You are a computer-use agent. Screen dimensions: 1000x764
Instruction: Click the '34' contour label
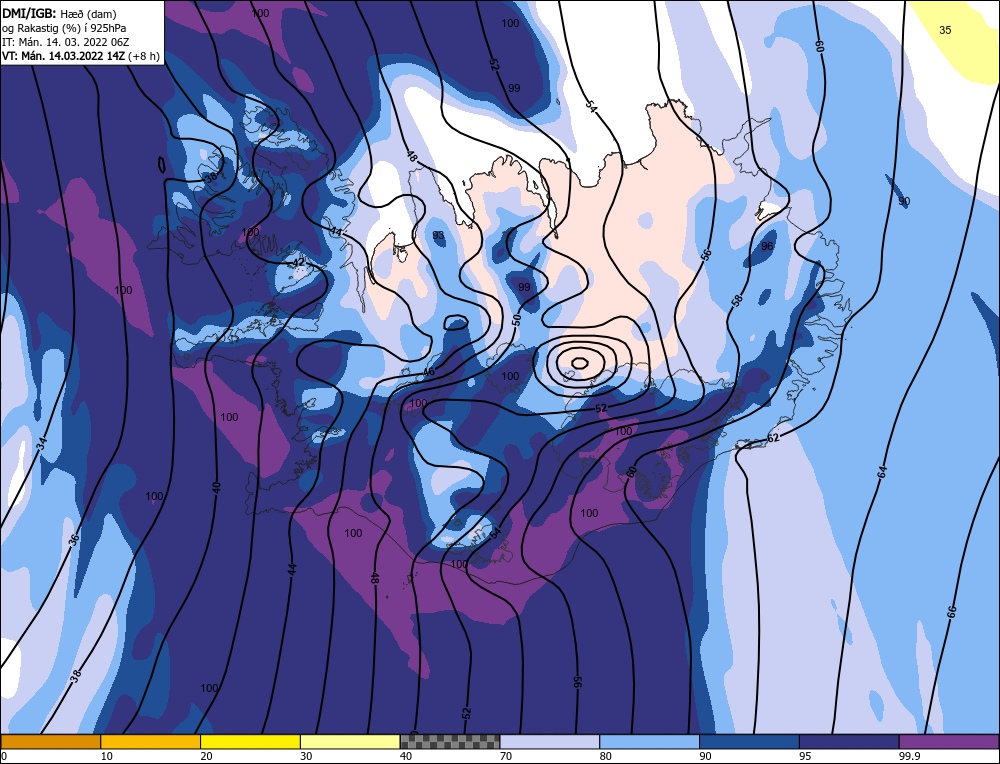pyautogui.click(x=42, y=445)
